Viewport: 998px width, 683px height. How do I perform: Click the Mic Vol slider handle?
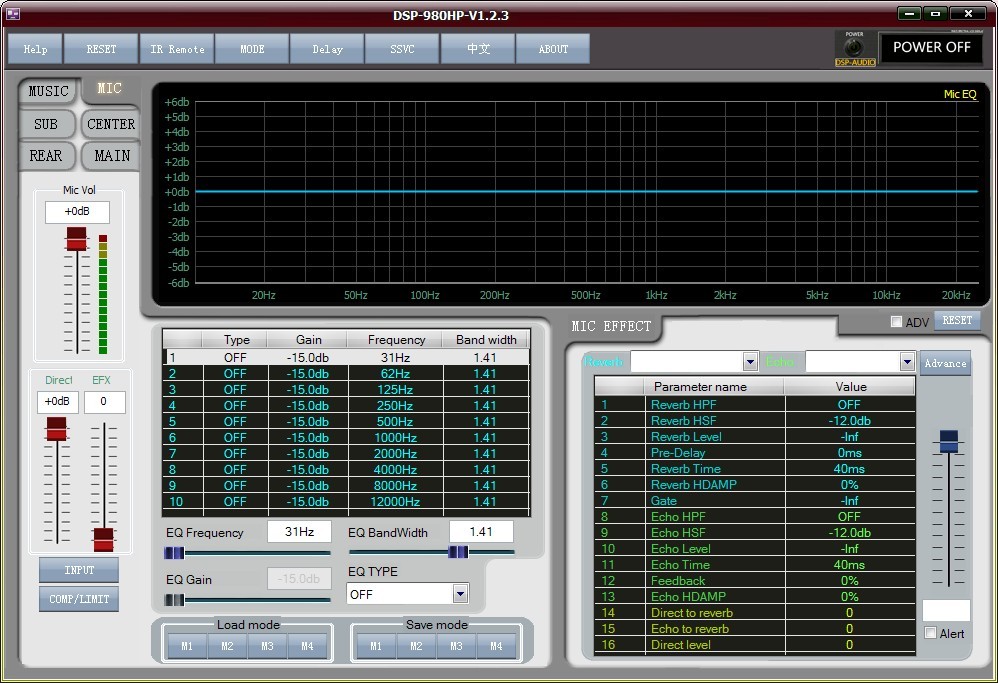pyautogui.click(x=76, y=239)
